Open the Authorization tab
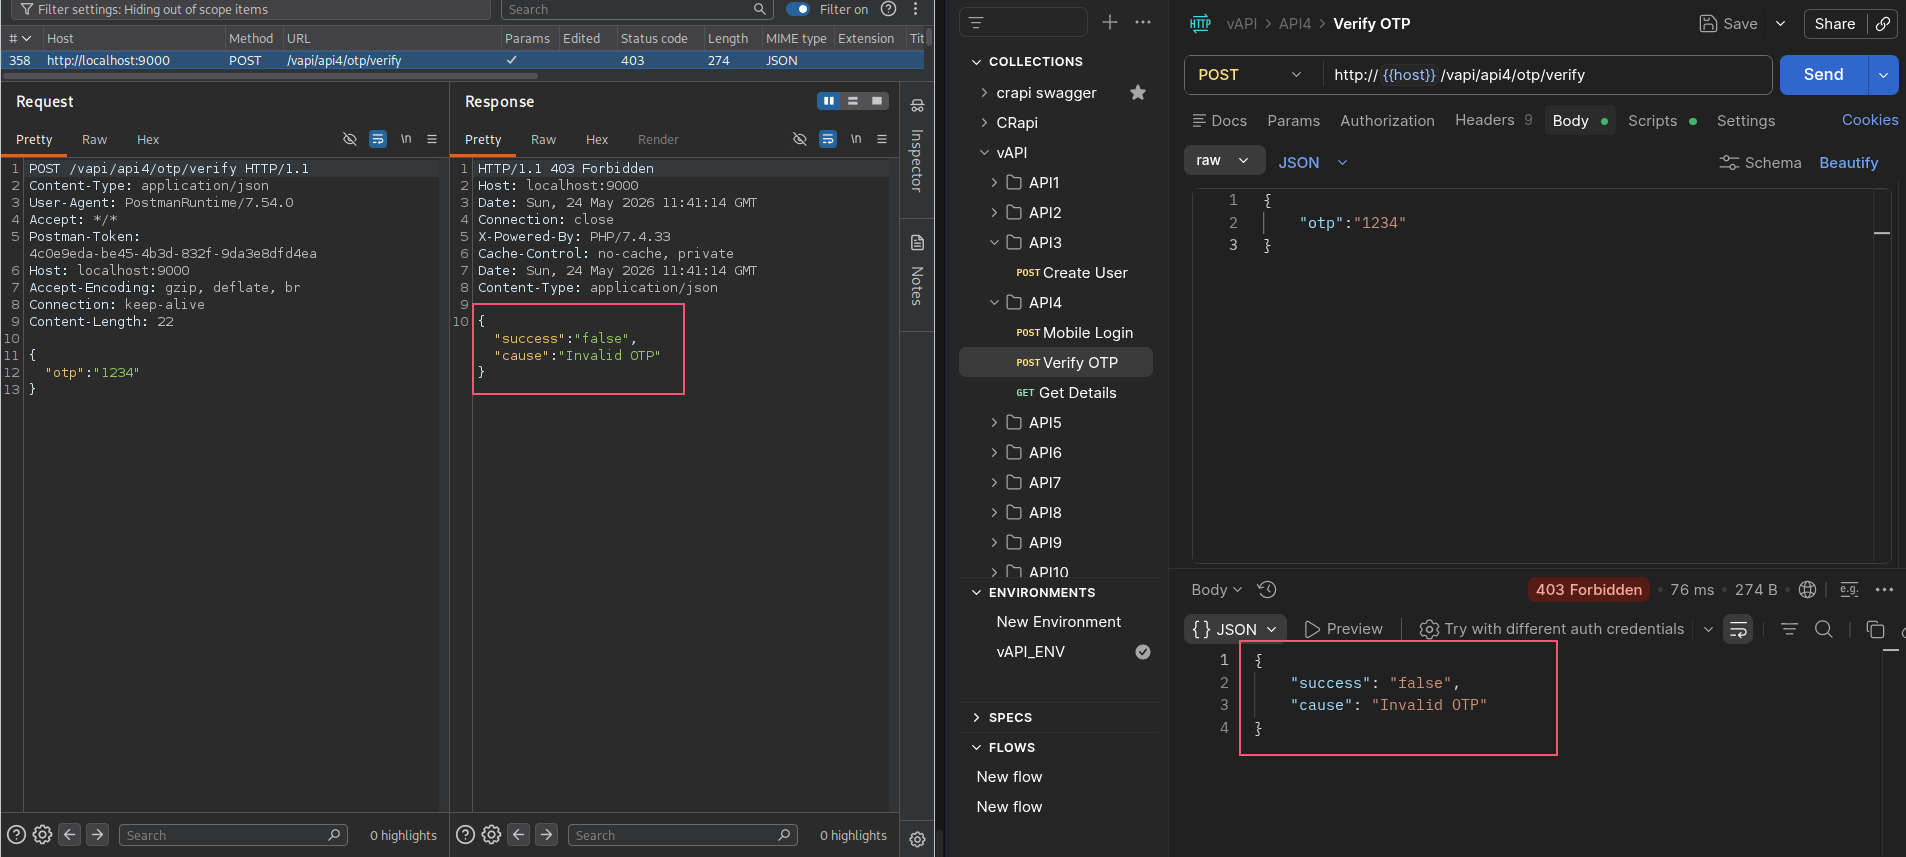This screenshot has height=857, width=1906. point(1387,121)
